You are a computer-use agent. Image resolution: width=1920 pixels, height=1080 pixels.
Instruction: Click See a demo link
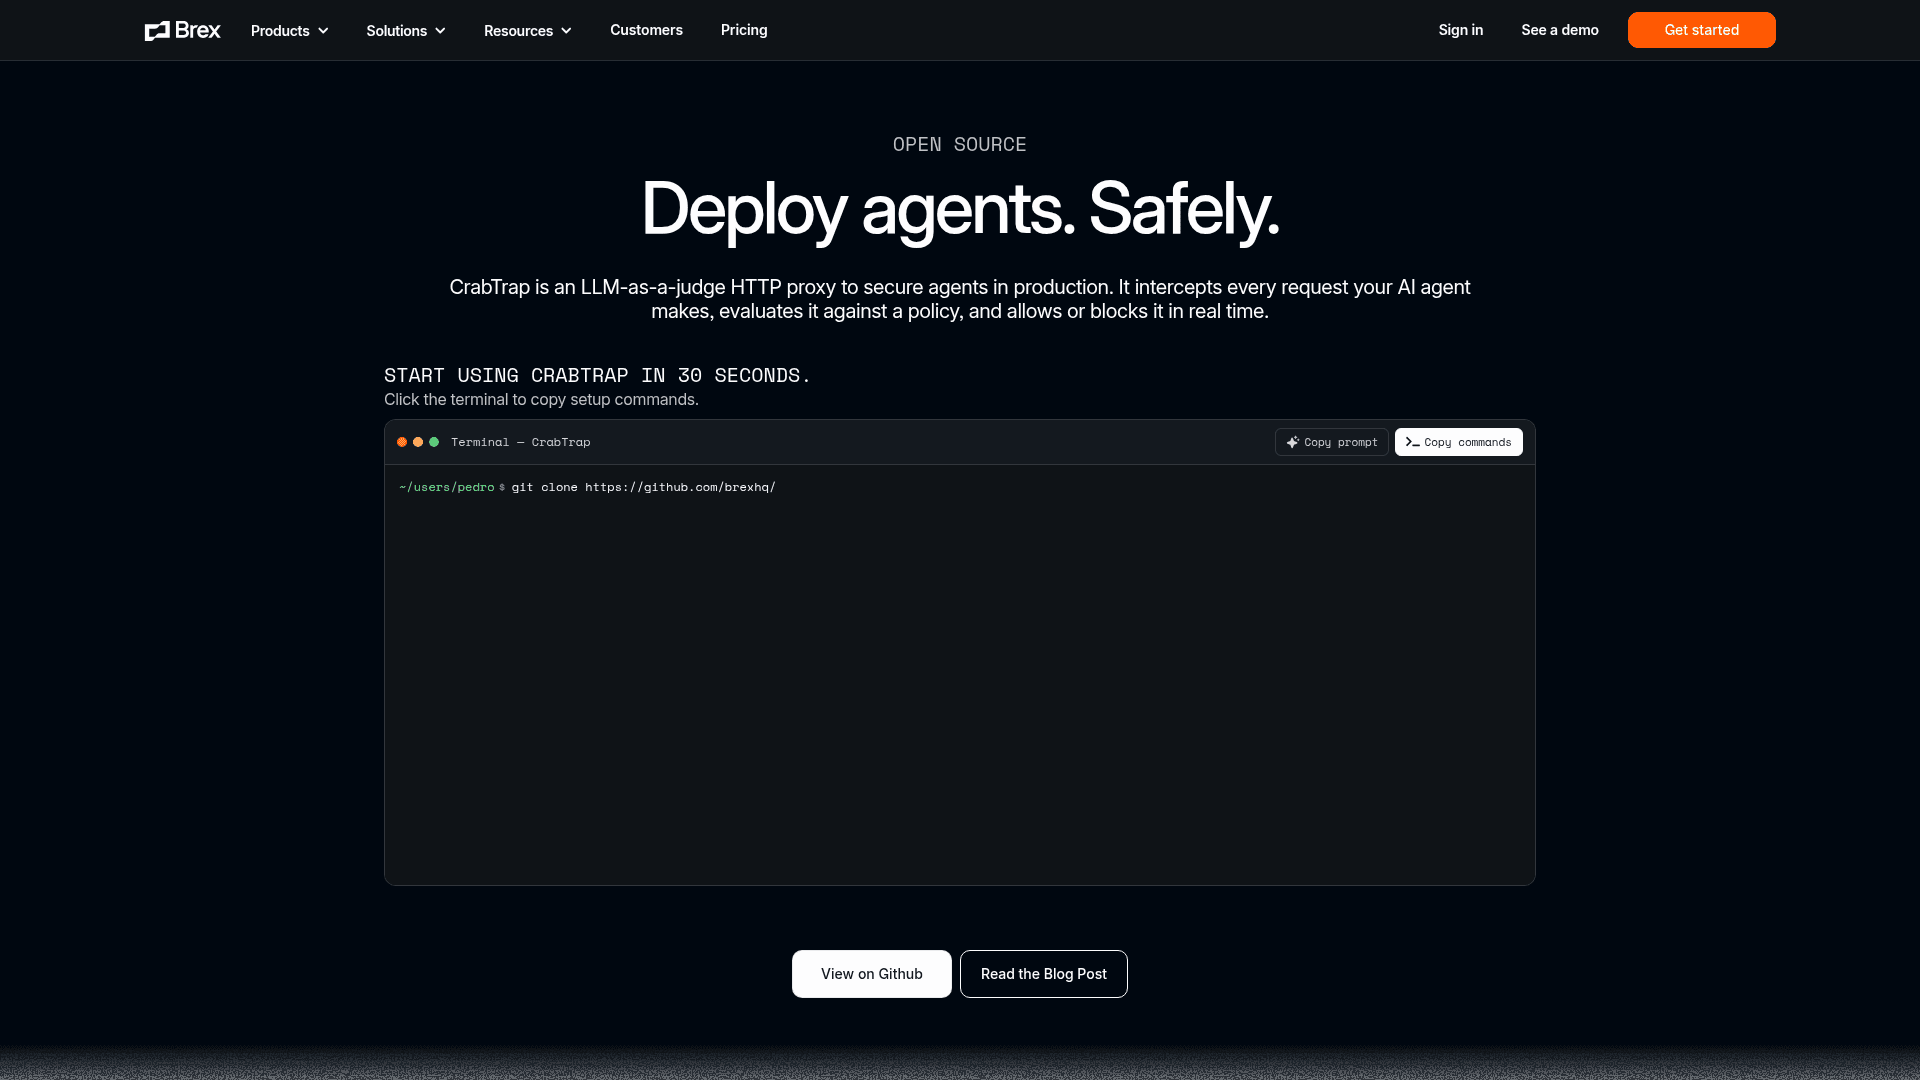click(x=1559, y=30)
